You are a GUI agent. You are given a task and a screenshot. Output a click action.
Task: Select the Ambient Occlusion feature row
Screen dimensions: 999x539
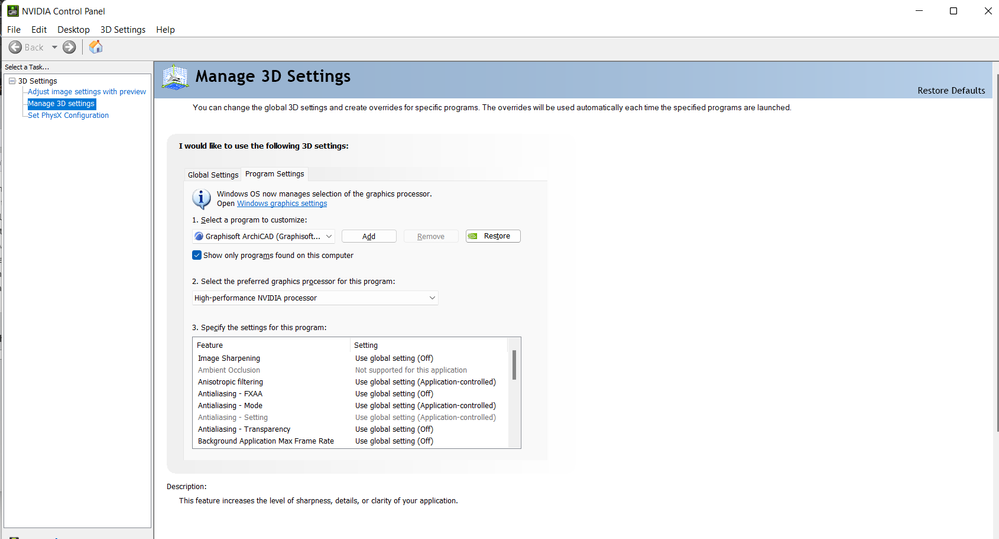[x=350, y=370]
